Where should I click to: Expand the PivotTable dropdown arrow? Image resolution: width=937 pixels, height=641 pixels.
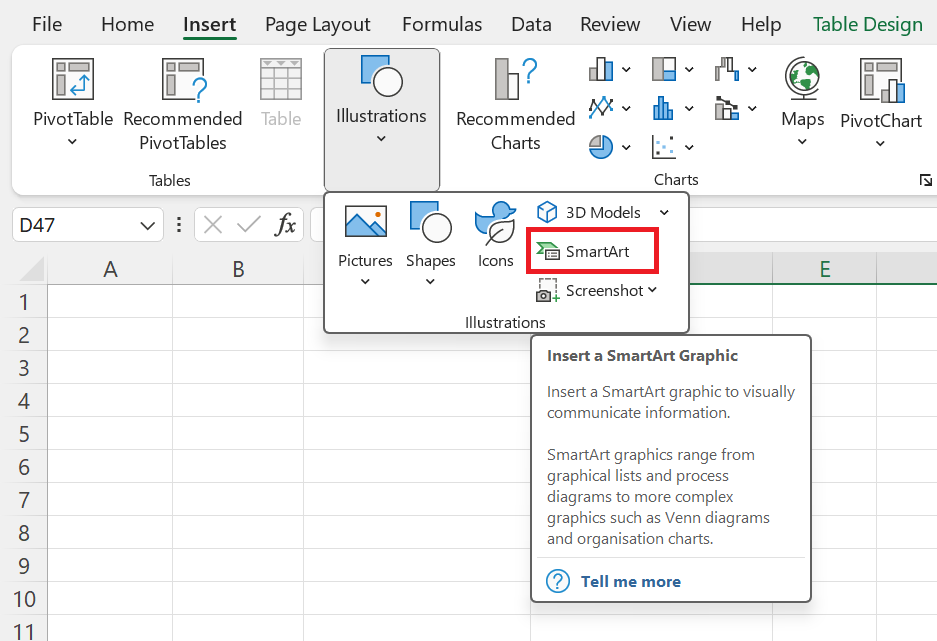tap(72, 142)
